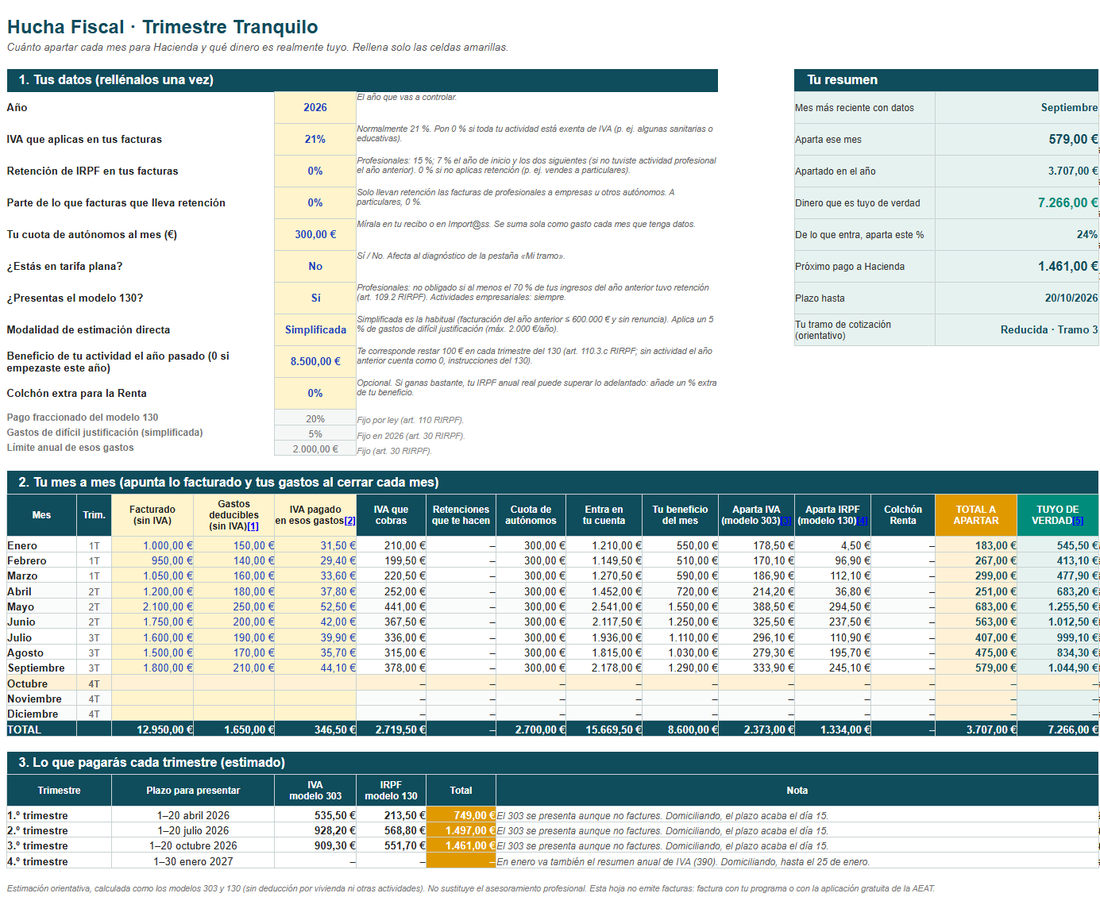This screenshot has width=1100, height=897.
Task: Open footnote [5] in TUYO DE VERDAD header
Action: (1078, 521)
